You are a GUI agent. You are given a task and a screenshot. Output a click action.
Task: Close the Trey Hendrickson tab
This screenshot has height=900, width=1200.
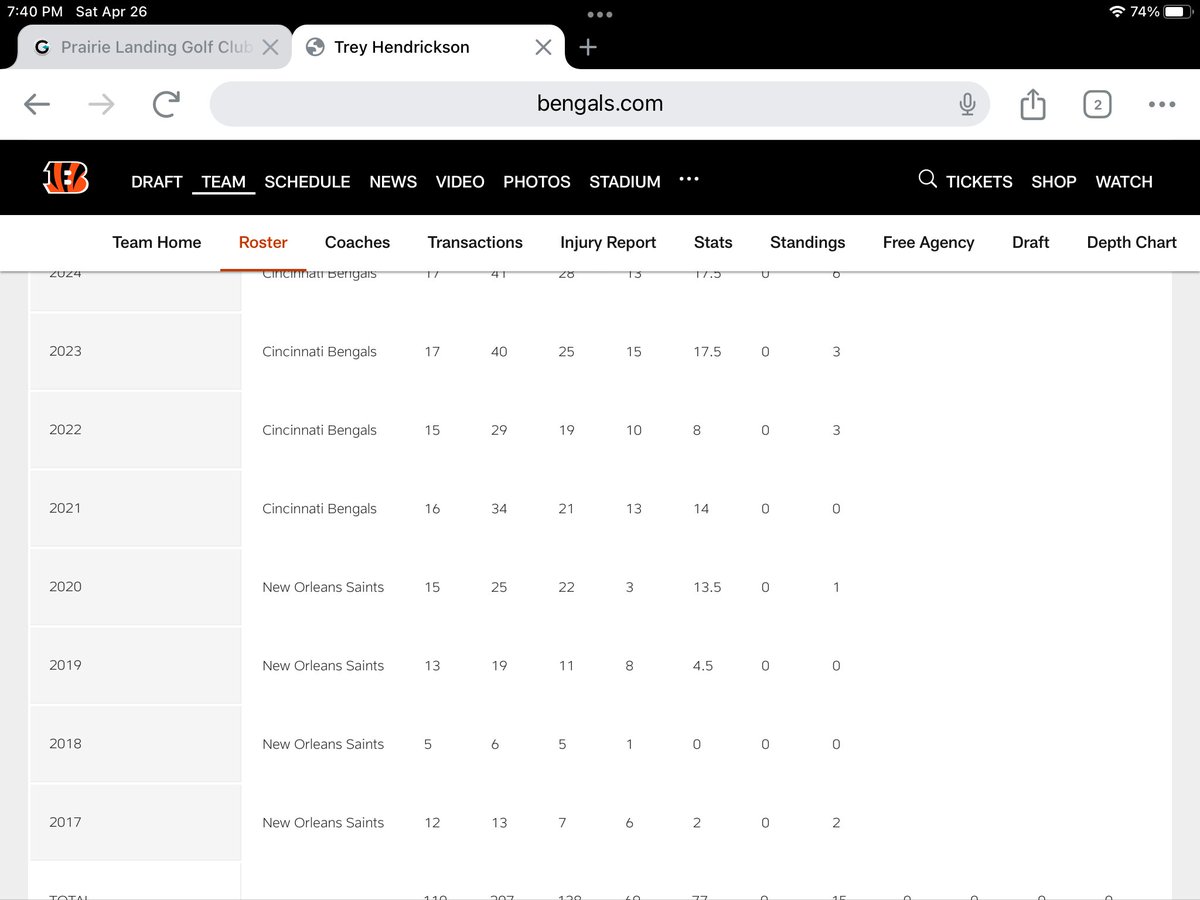point(543,47)
